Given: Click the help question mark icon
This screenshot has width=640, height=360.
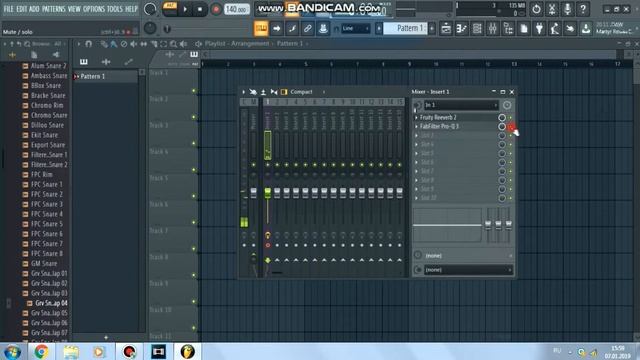Looking at the screenshot, I should [x=583, y=9].
